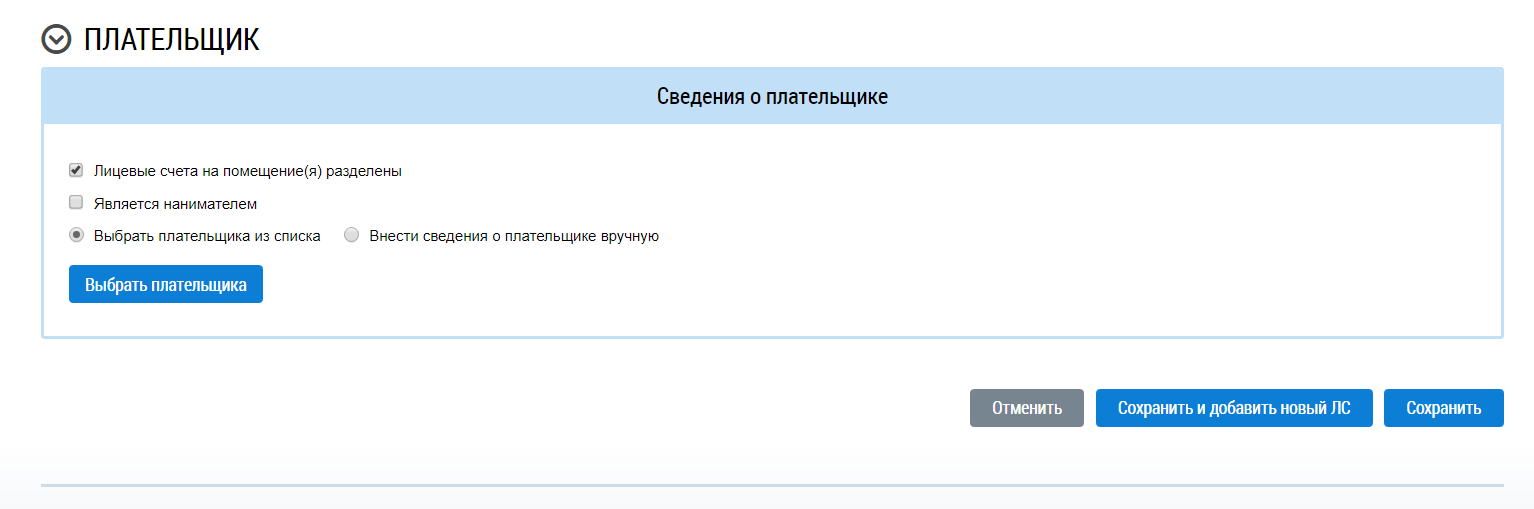The width and height of the screenshot is (1534, 509).
Task: Enable the Является нанимателем checkbox
Action: 76,203
